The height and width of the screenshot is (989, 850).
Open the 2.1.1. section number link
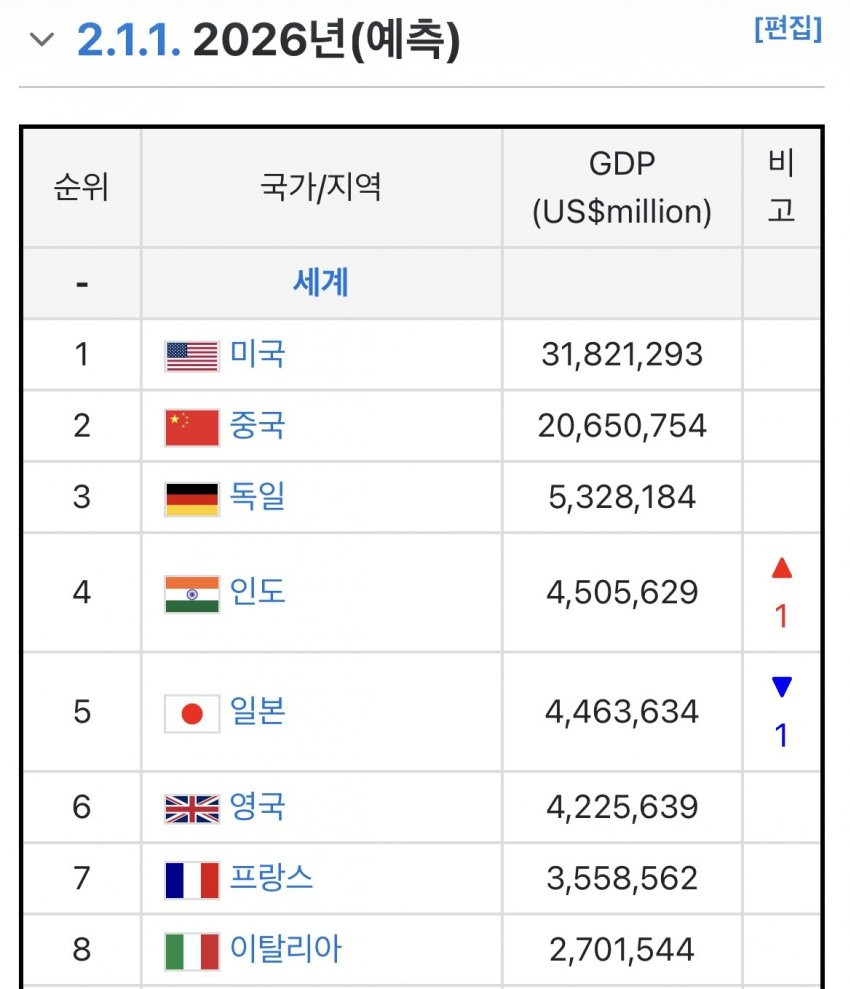tap(129, 40)
